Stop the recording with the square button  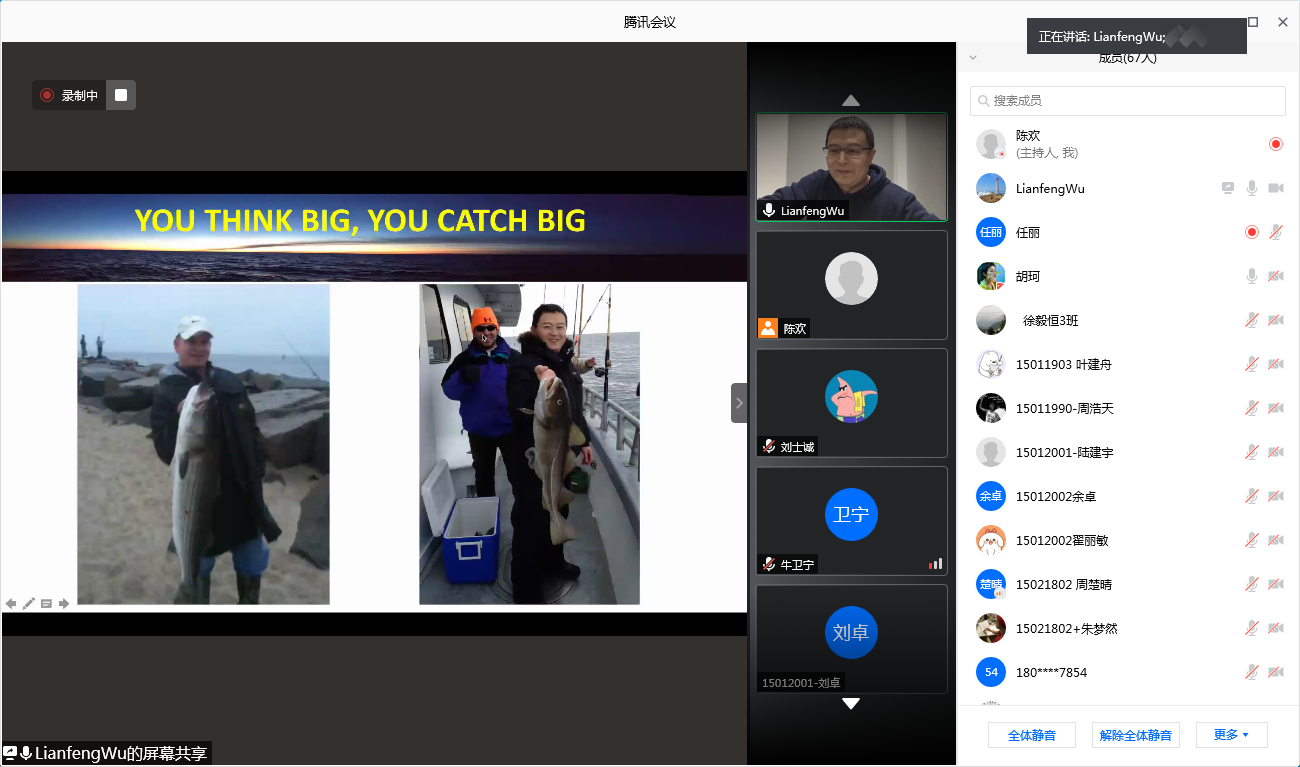tap(121, 95)
